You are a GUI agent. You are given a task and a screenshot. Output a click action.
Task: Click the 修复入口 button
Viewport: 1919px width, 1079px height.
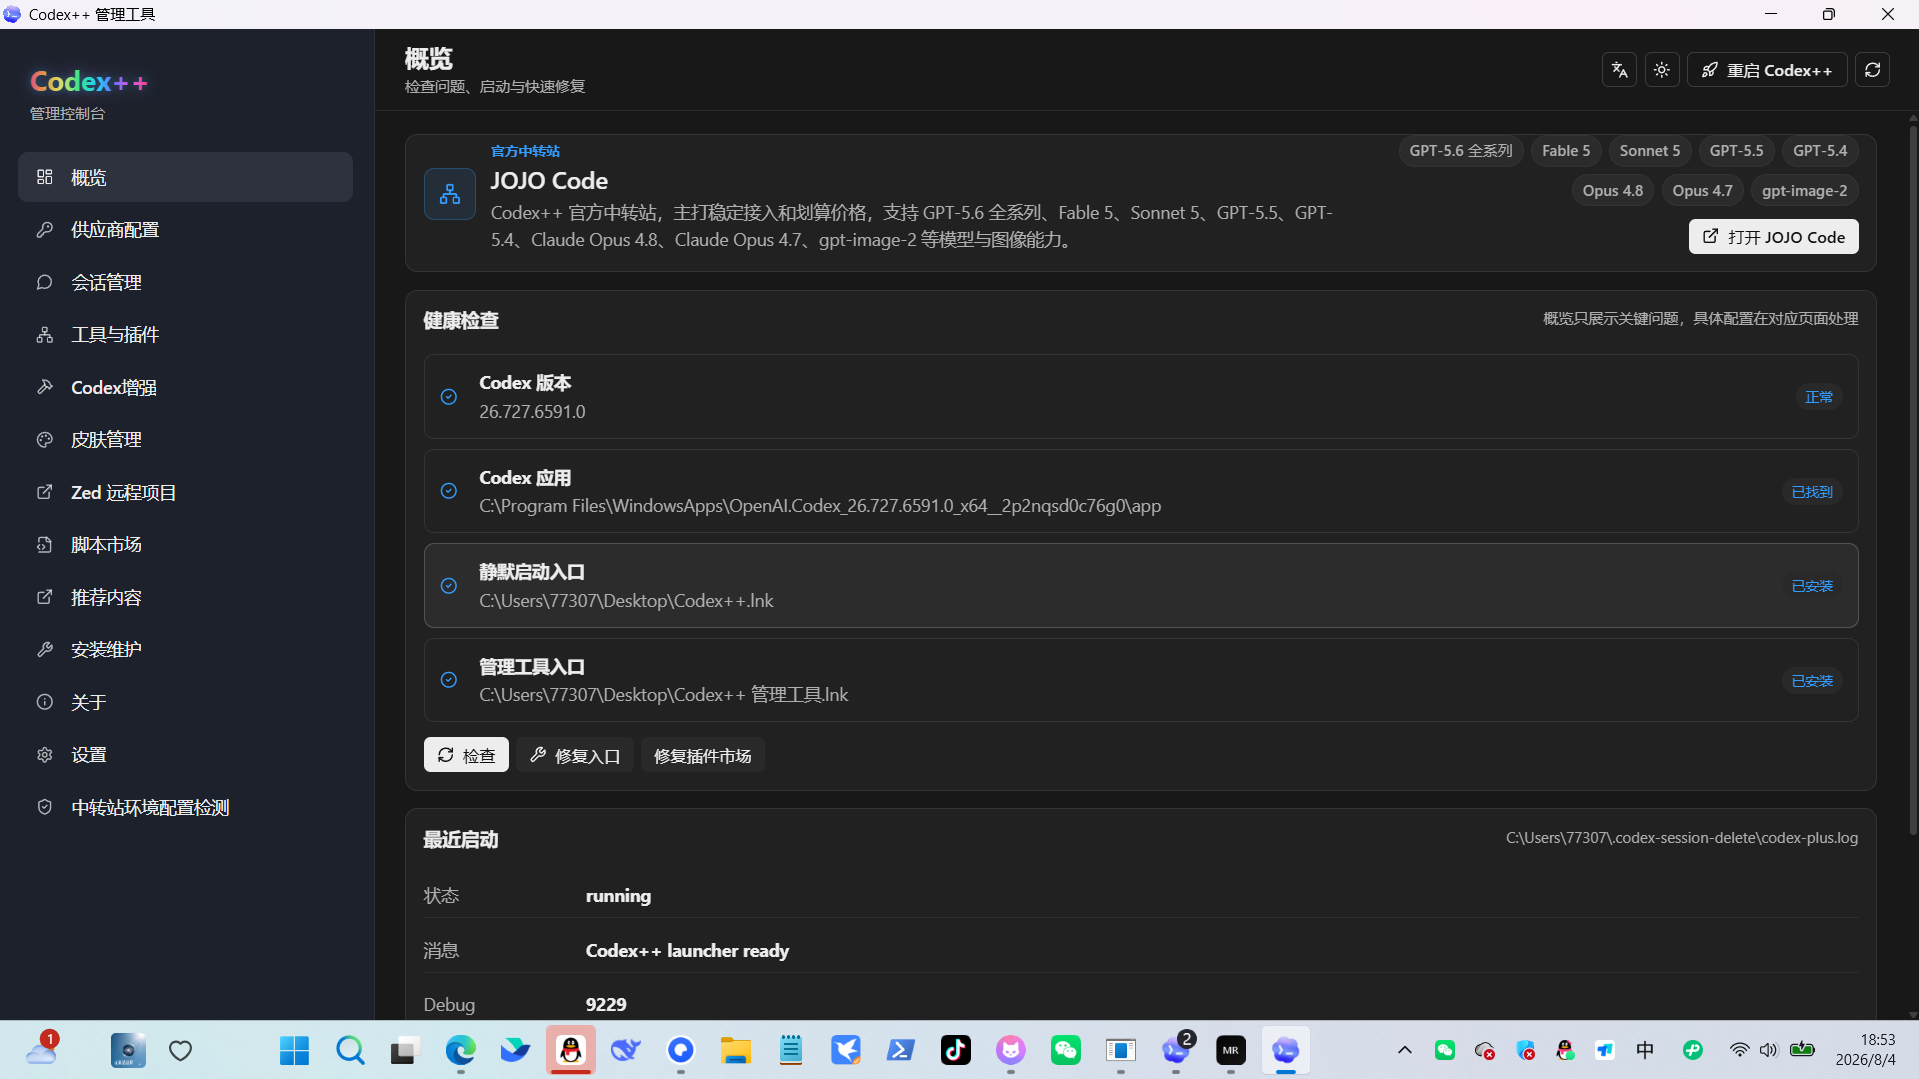coord(575,755)
